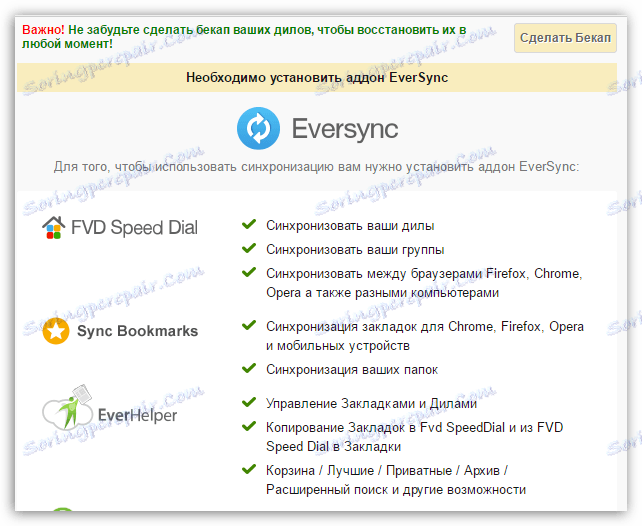The width and height of the screenshot is (642, 526).
Task: Open the FVD Speed Dial title link
Action: pos(134,228)
